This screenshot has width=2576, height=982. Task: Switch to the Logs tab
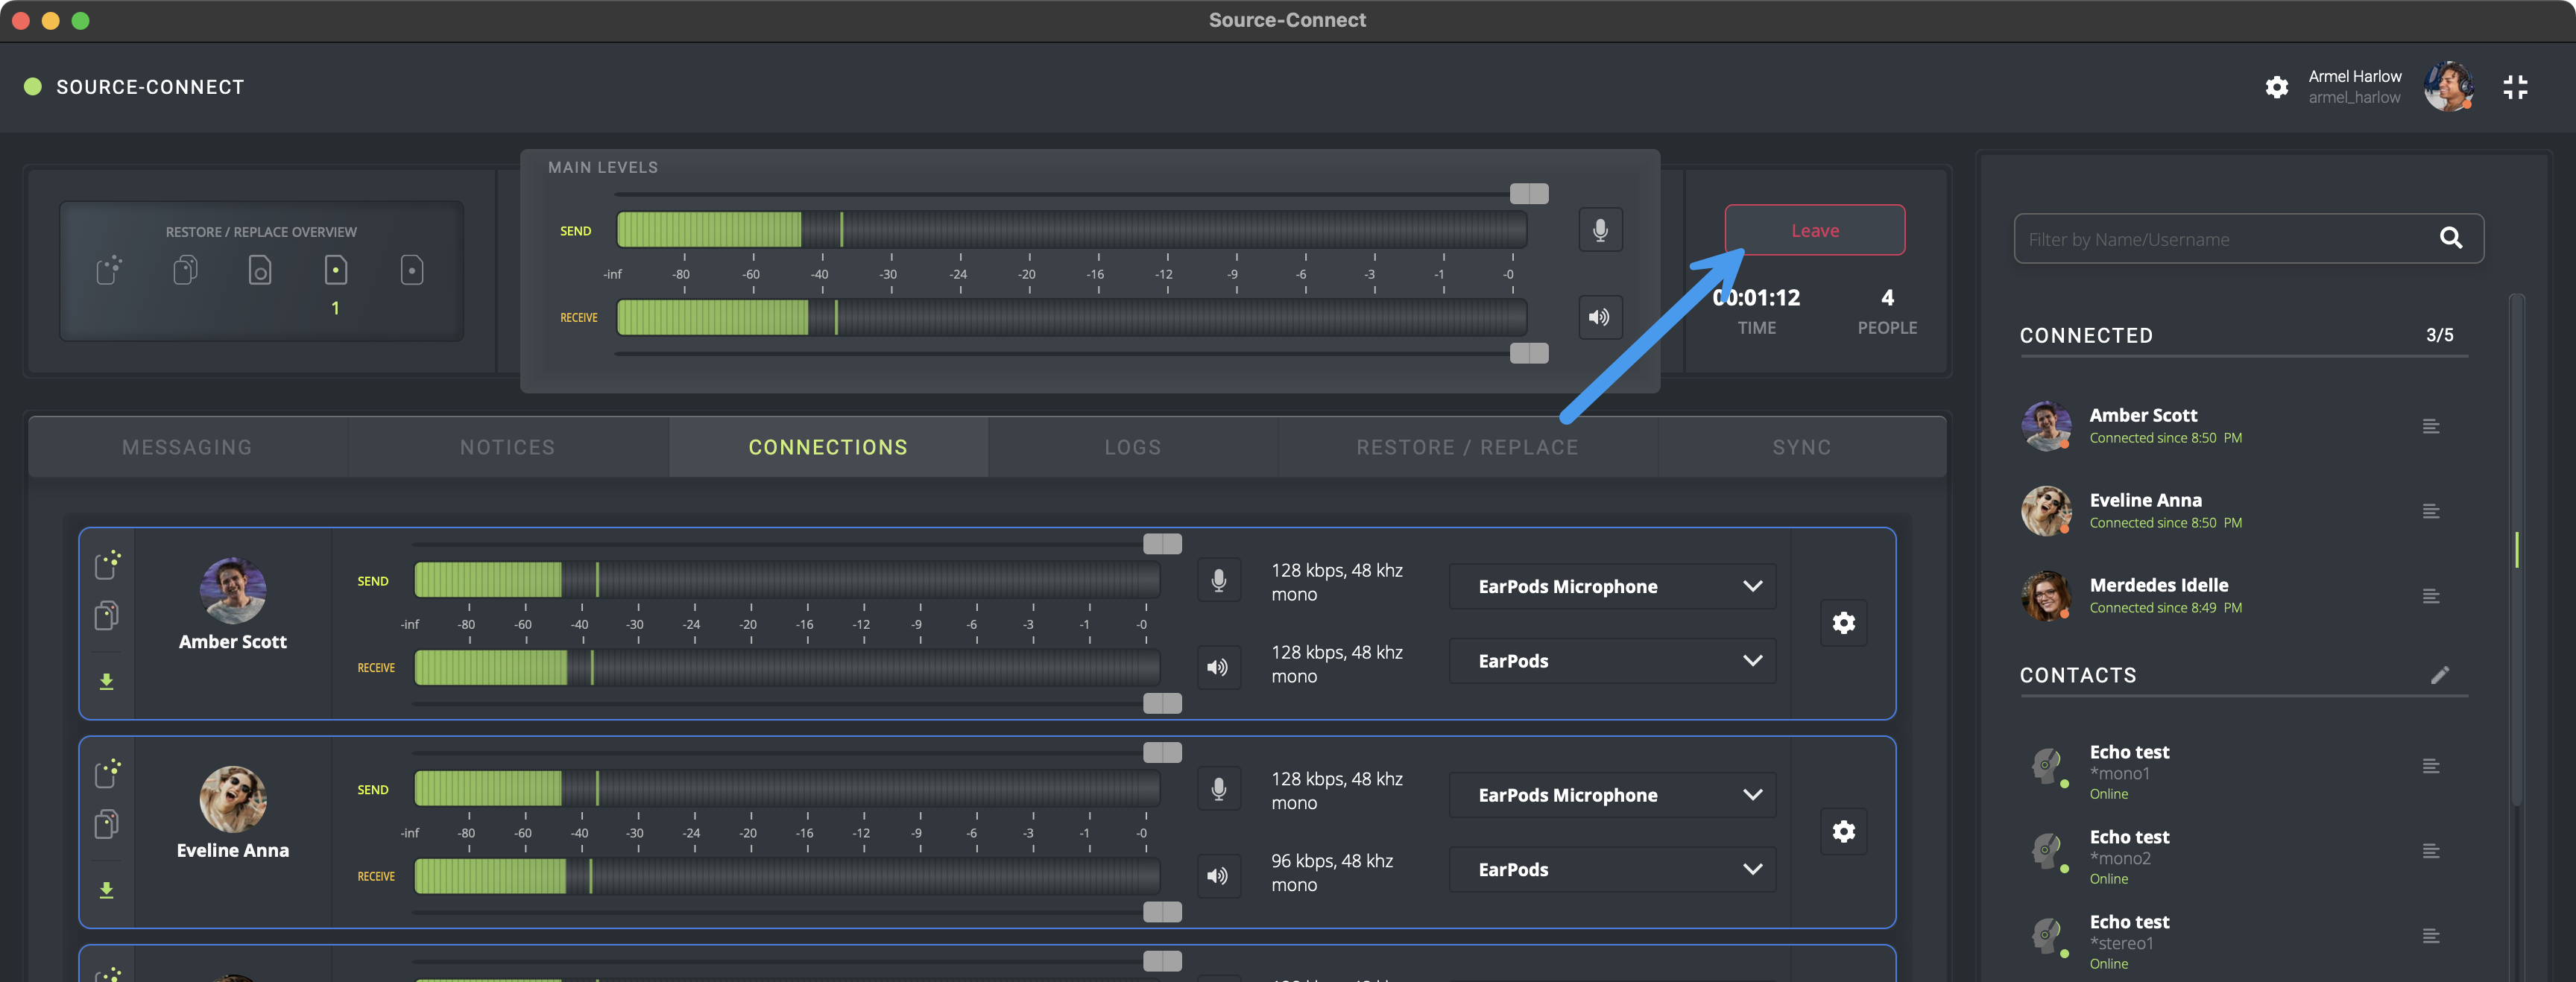pyautogui.click(x=1132, y=447)
